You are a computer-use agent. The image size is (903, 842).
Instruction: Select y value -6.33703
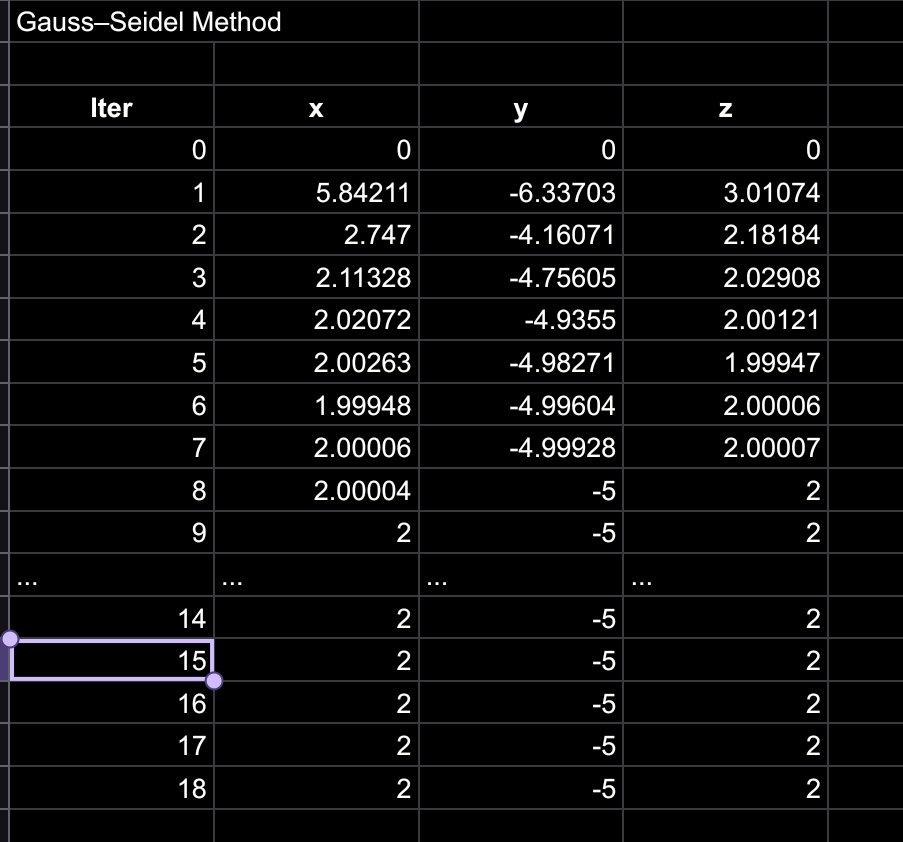(521, 192)
